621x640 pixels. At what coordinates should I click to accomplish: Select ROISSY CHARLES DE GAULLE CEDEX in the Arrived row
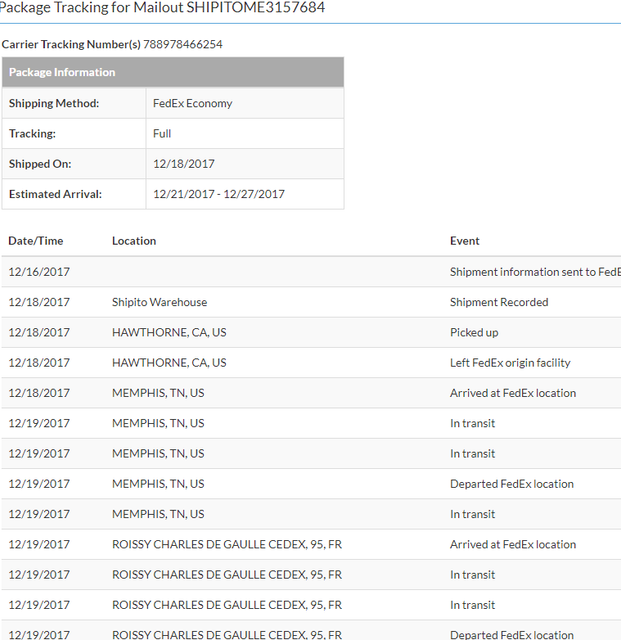coord(227,544)
